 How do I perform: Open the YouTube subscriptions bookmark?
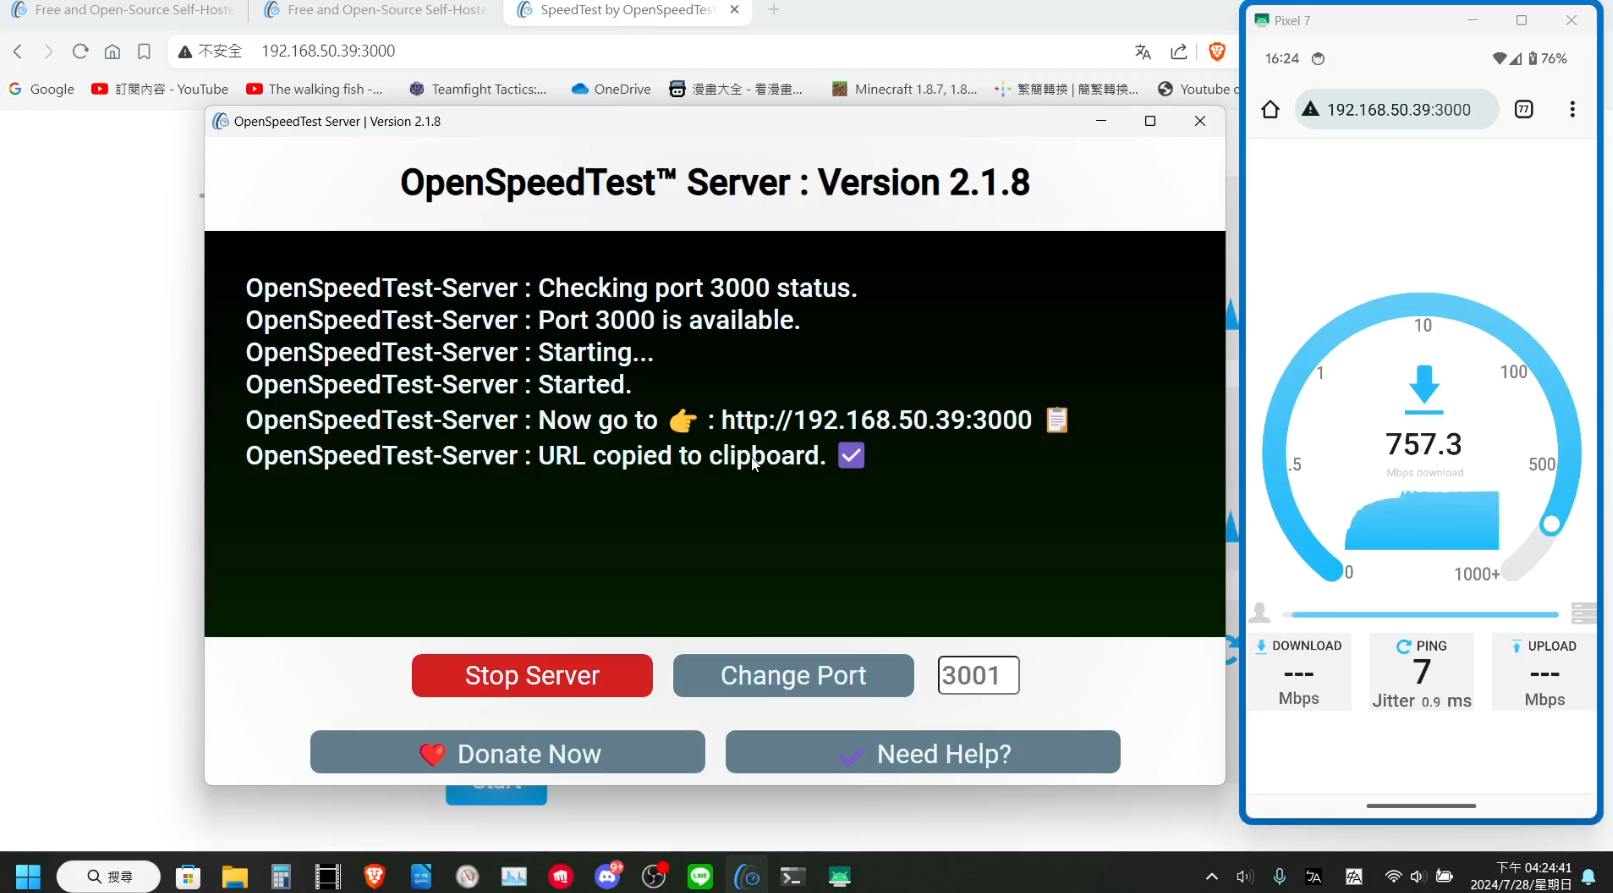160,89
